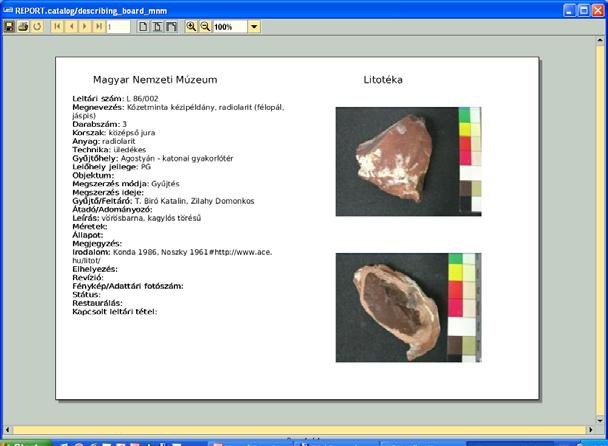608x446 pixels.
Task: Click the 'Objektum:' label
Action: pos(93,175)
